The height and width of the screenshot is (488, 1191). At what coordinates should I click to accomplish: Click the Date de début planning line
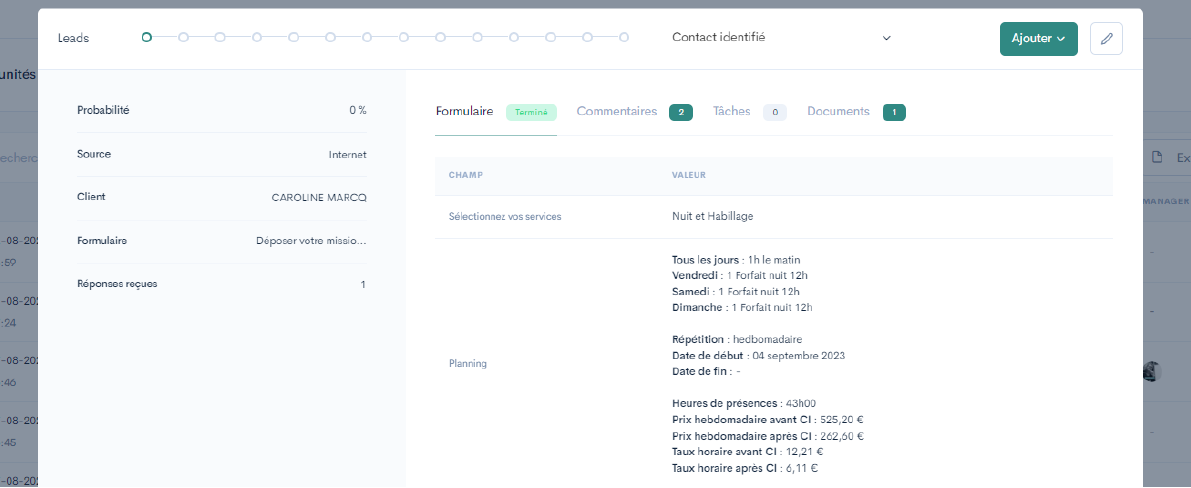point(758,356)
